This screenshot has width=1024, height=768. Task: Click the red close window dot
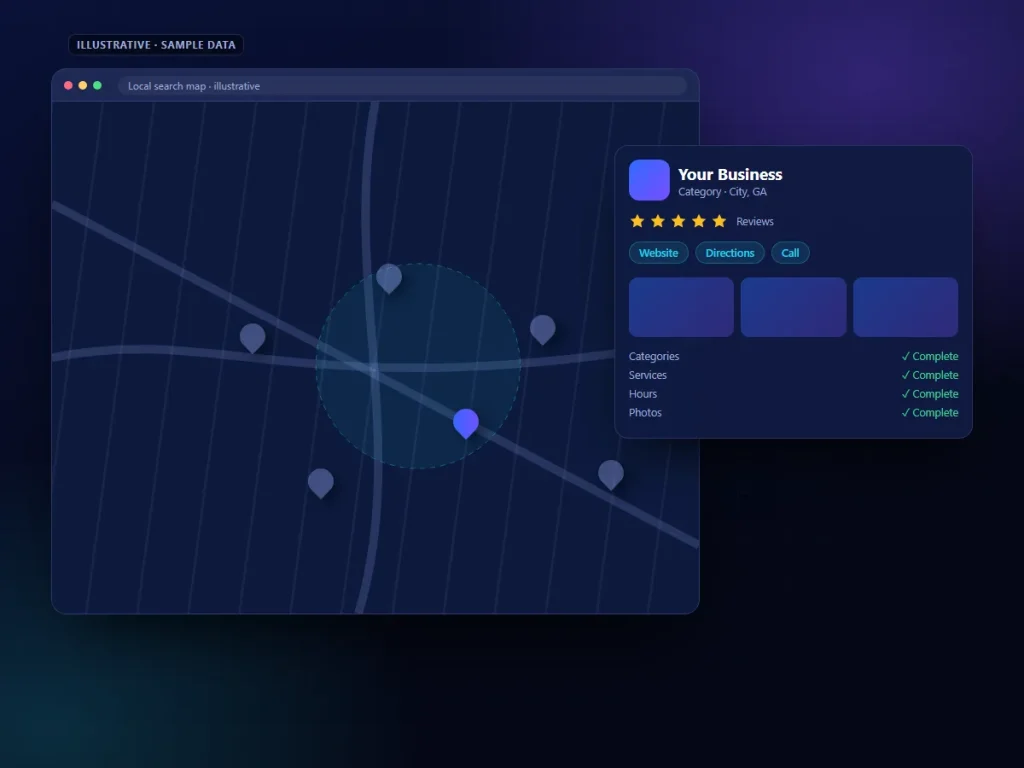point(68,86)
